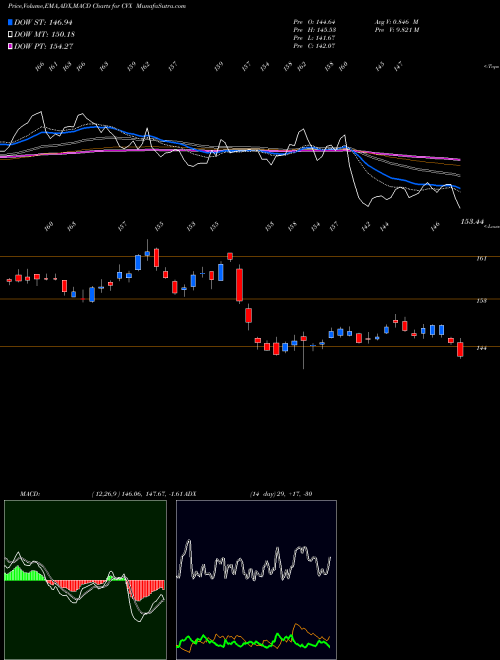Screen dimensions: 500x660
Task: Click the blue DOW ST legend swatch
Action: point(10,22)
